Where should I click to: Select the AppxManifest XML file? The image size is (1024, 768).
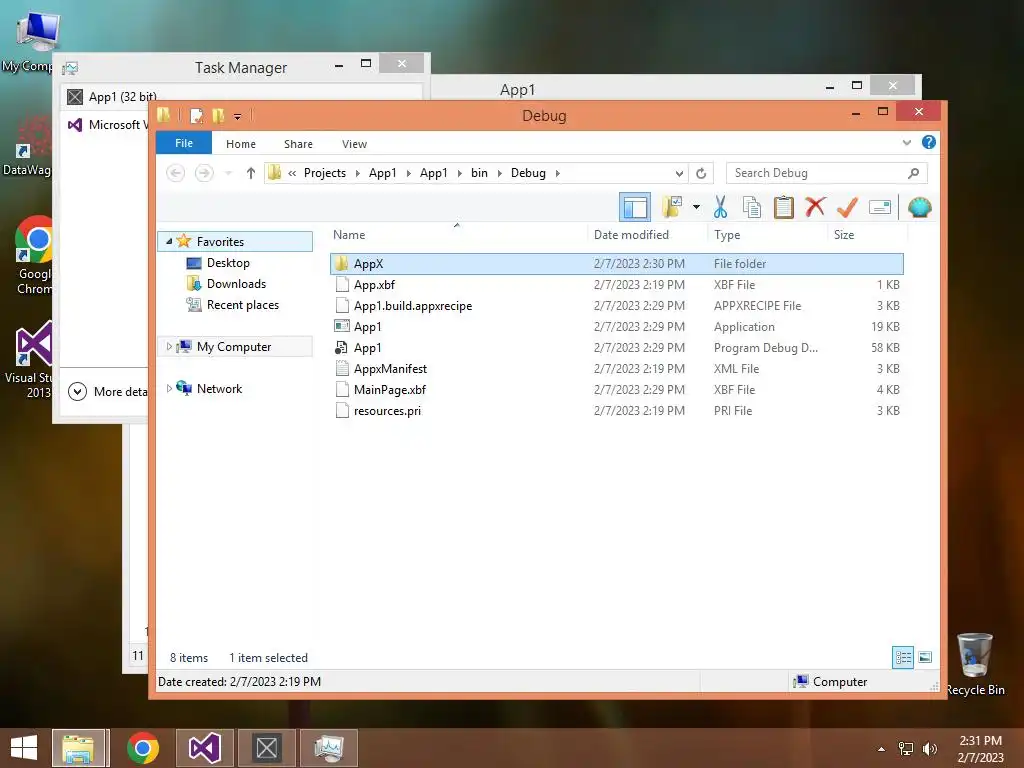tap(616, 368)
